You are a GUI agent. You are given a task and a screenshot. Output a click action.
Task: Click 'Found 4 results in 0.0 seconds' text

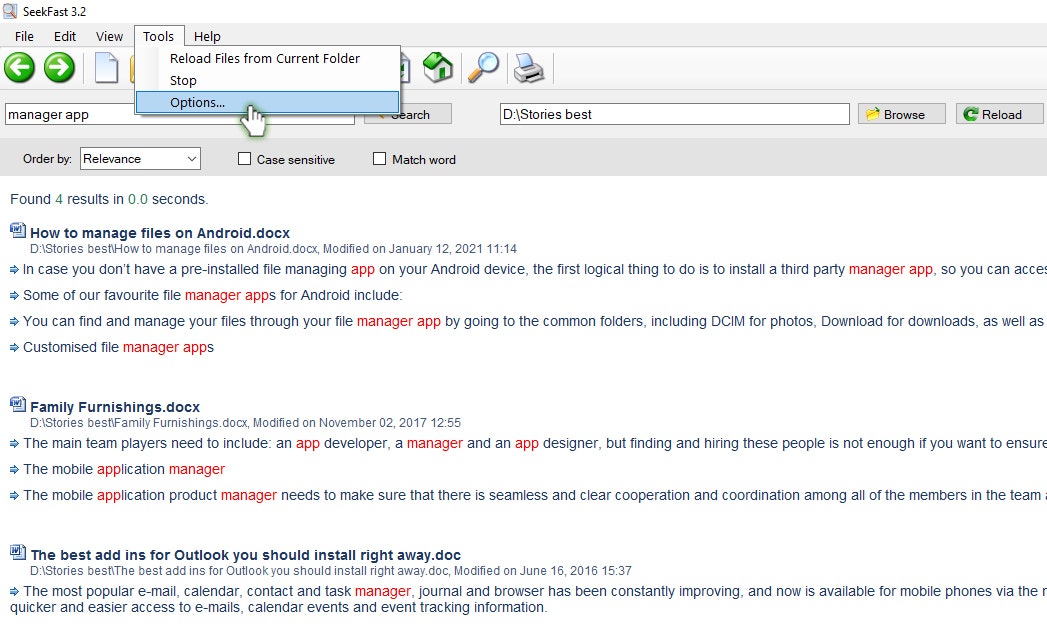pos(109,199)
